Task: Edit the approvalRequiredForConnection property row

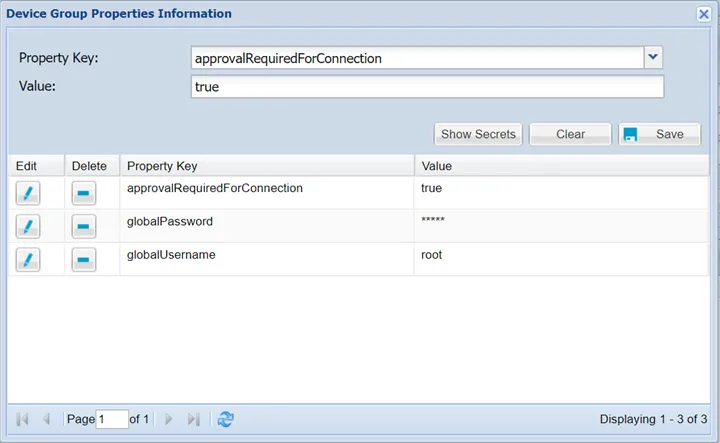Action: coord(28,193)
